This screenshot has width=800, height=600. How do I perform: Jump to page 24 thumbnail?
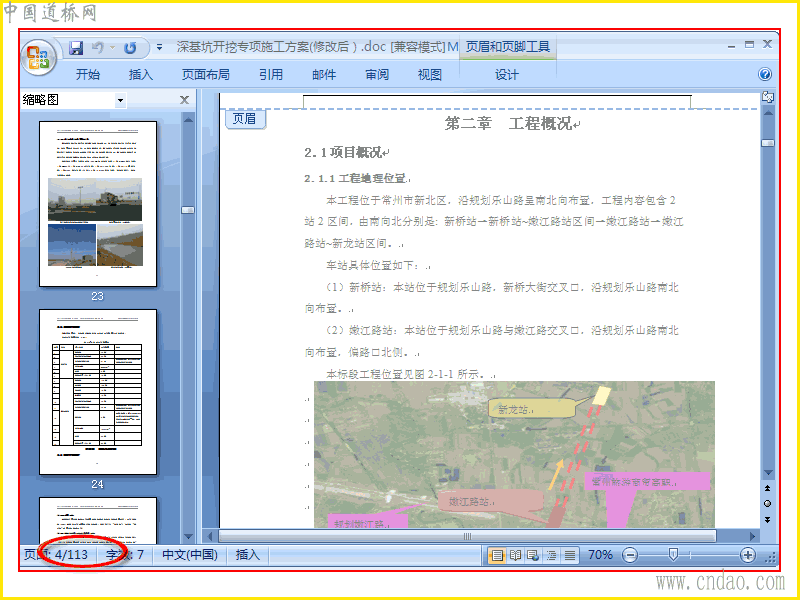pyautogui.click(x=98, y=392)
